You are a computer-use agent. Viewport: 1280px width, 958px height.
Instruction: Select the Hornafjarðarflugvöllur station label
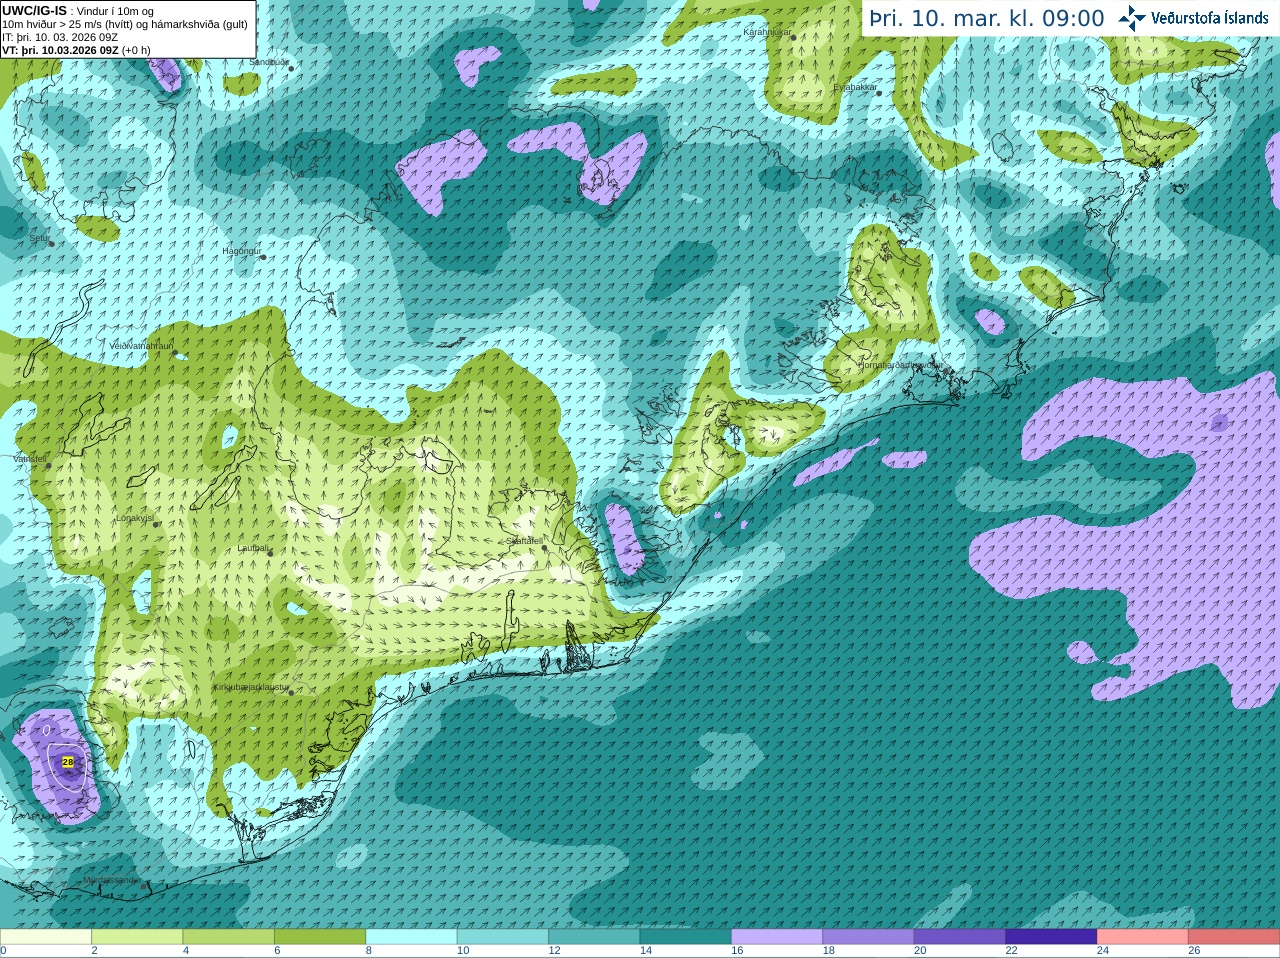coord(900,365)
